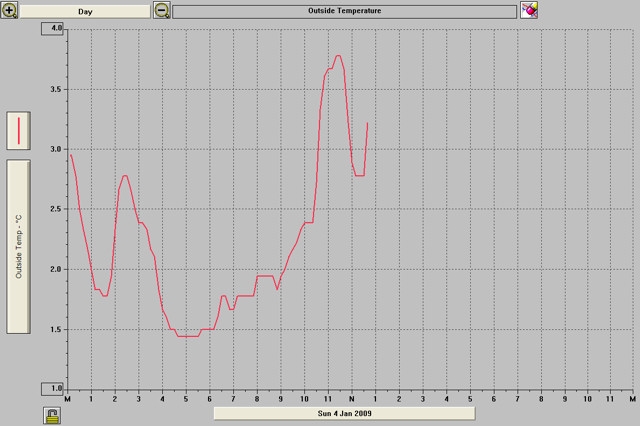Click the 3.5 value on the y-axis
This screenshot has width=640, height=426.
click(57, 90)
